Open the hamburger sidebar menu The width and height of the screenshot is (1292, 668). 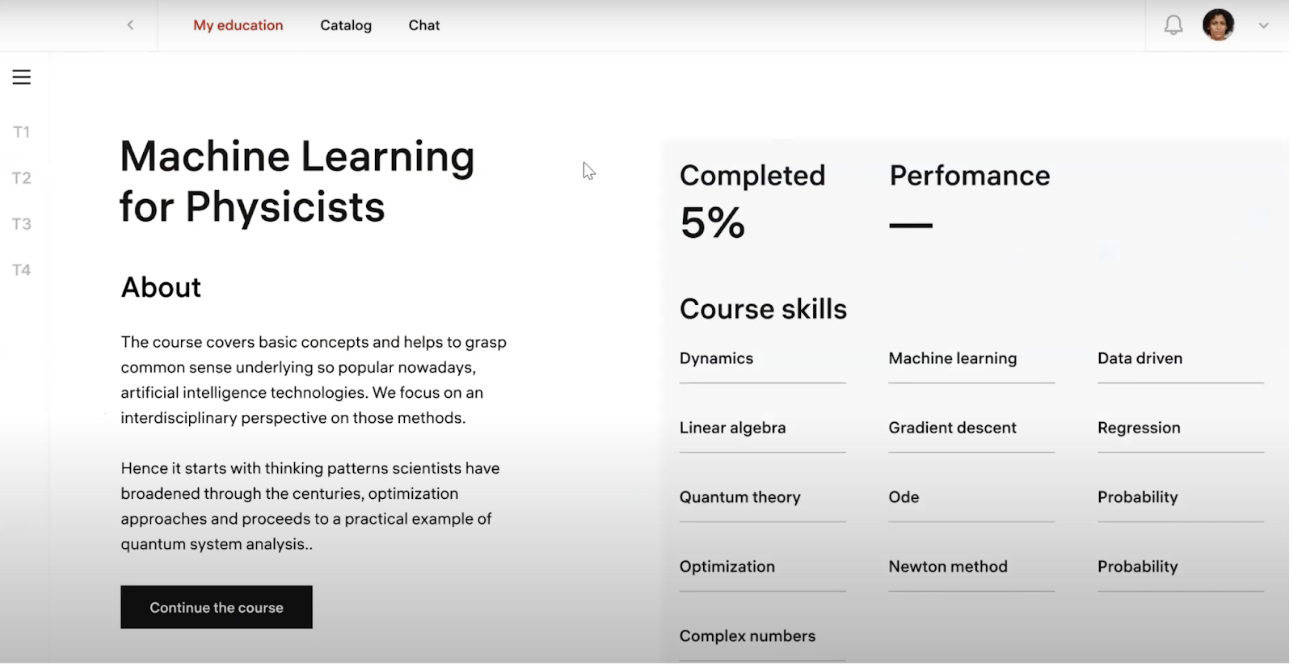21,77
